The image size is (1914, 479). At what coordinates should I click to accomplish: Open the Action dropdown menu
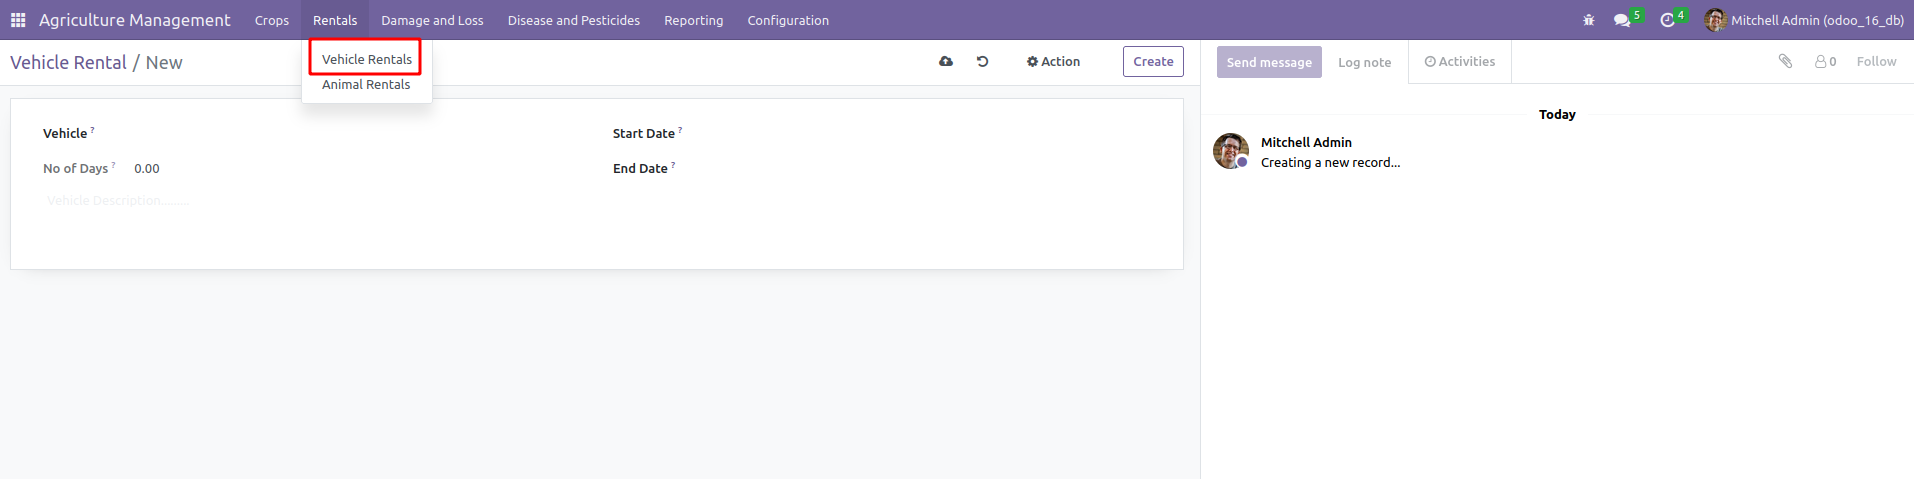coord(1053,62)
